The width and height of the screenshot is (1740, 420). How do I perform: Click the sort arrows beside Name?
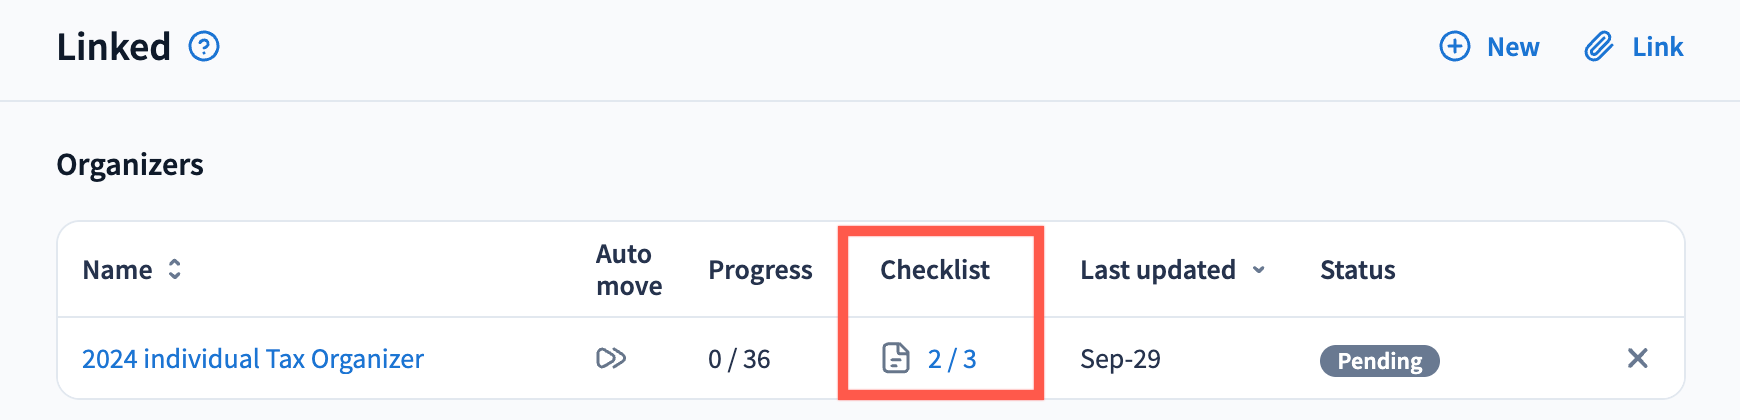click(175, 270)
